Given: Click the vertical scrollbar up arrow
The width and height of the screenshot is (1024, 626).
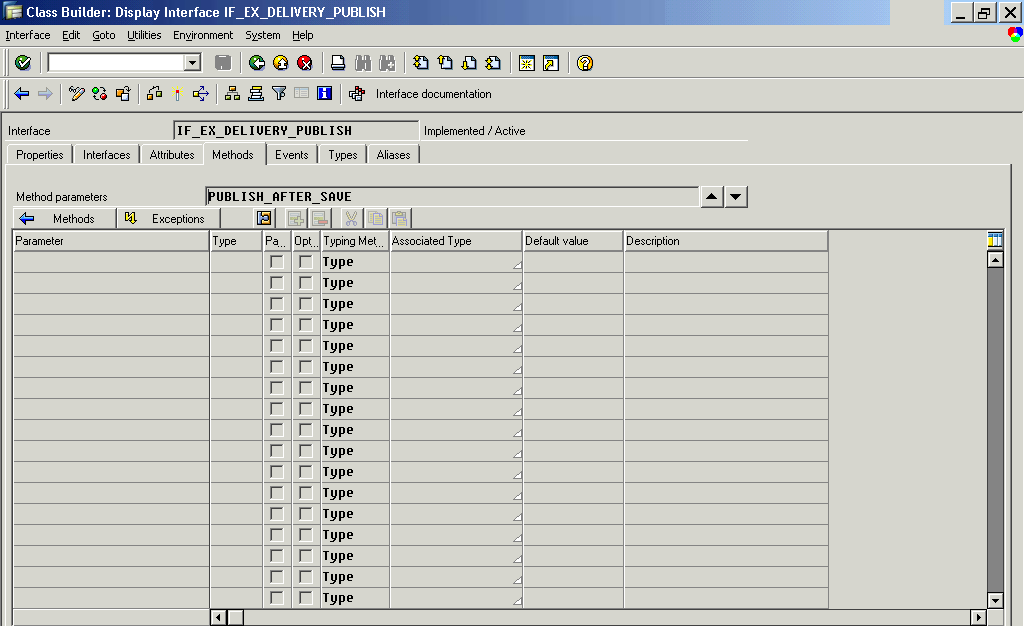Looking at the screenshot, I should [x=995, y=260].
